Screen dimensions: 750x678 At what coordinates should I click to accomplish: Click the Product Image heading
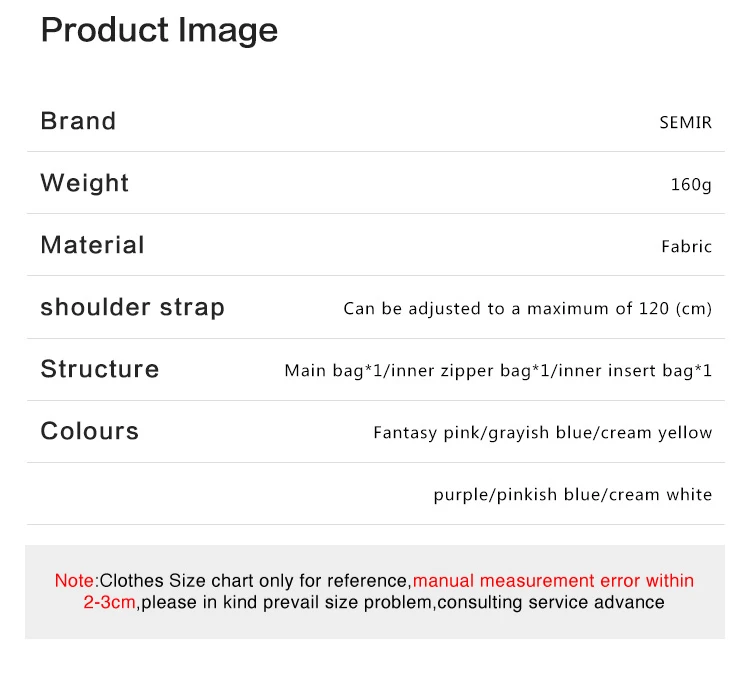click(x=159, y=31)
